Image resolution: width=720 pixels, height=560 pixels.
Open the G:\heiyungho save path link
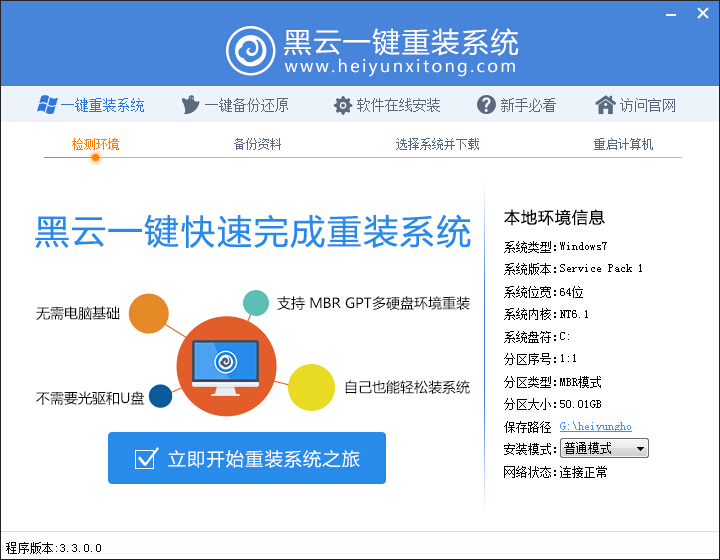click(596, 427)
